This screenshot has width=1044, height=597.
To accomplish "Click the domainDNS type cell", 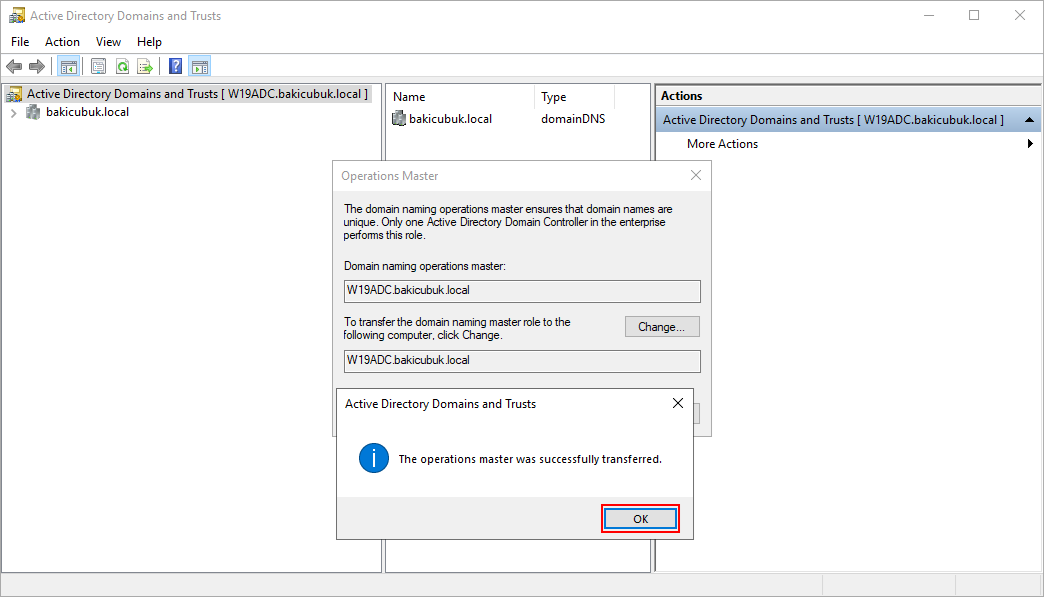I will pos(573,119).
